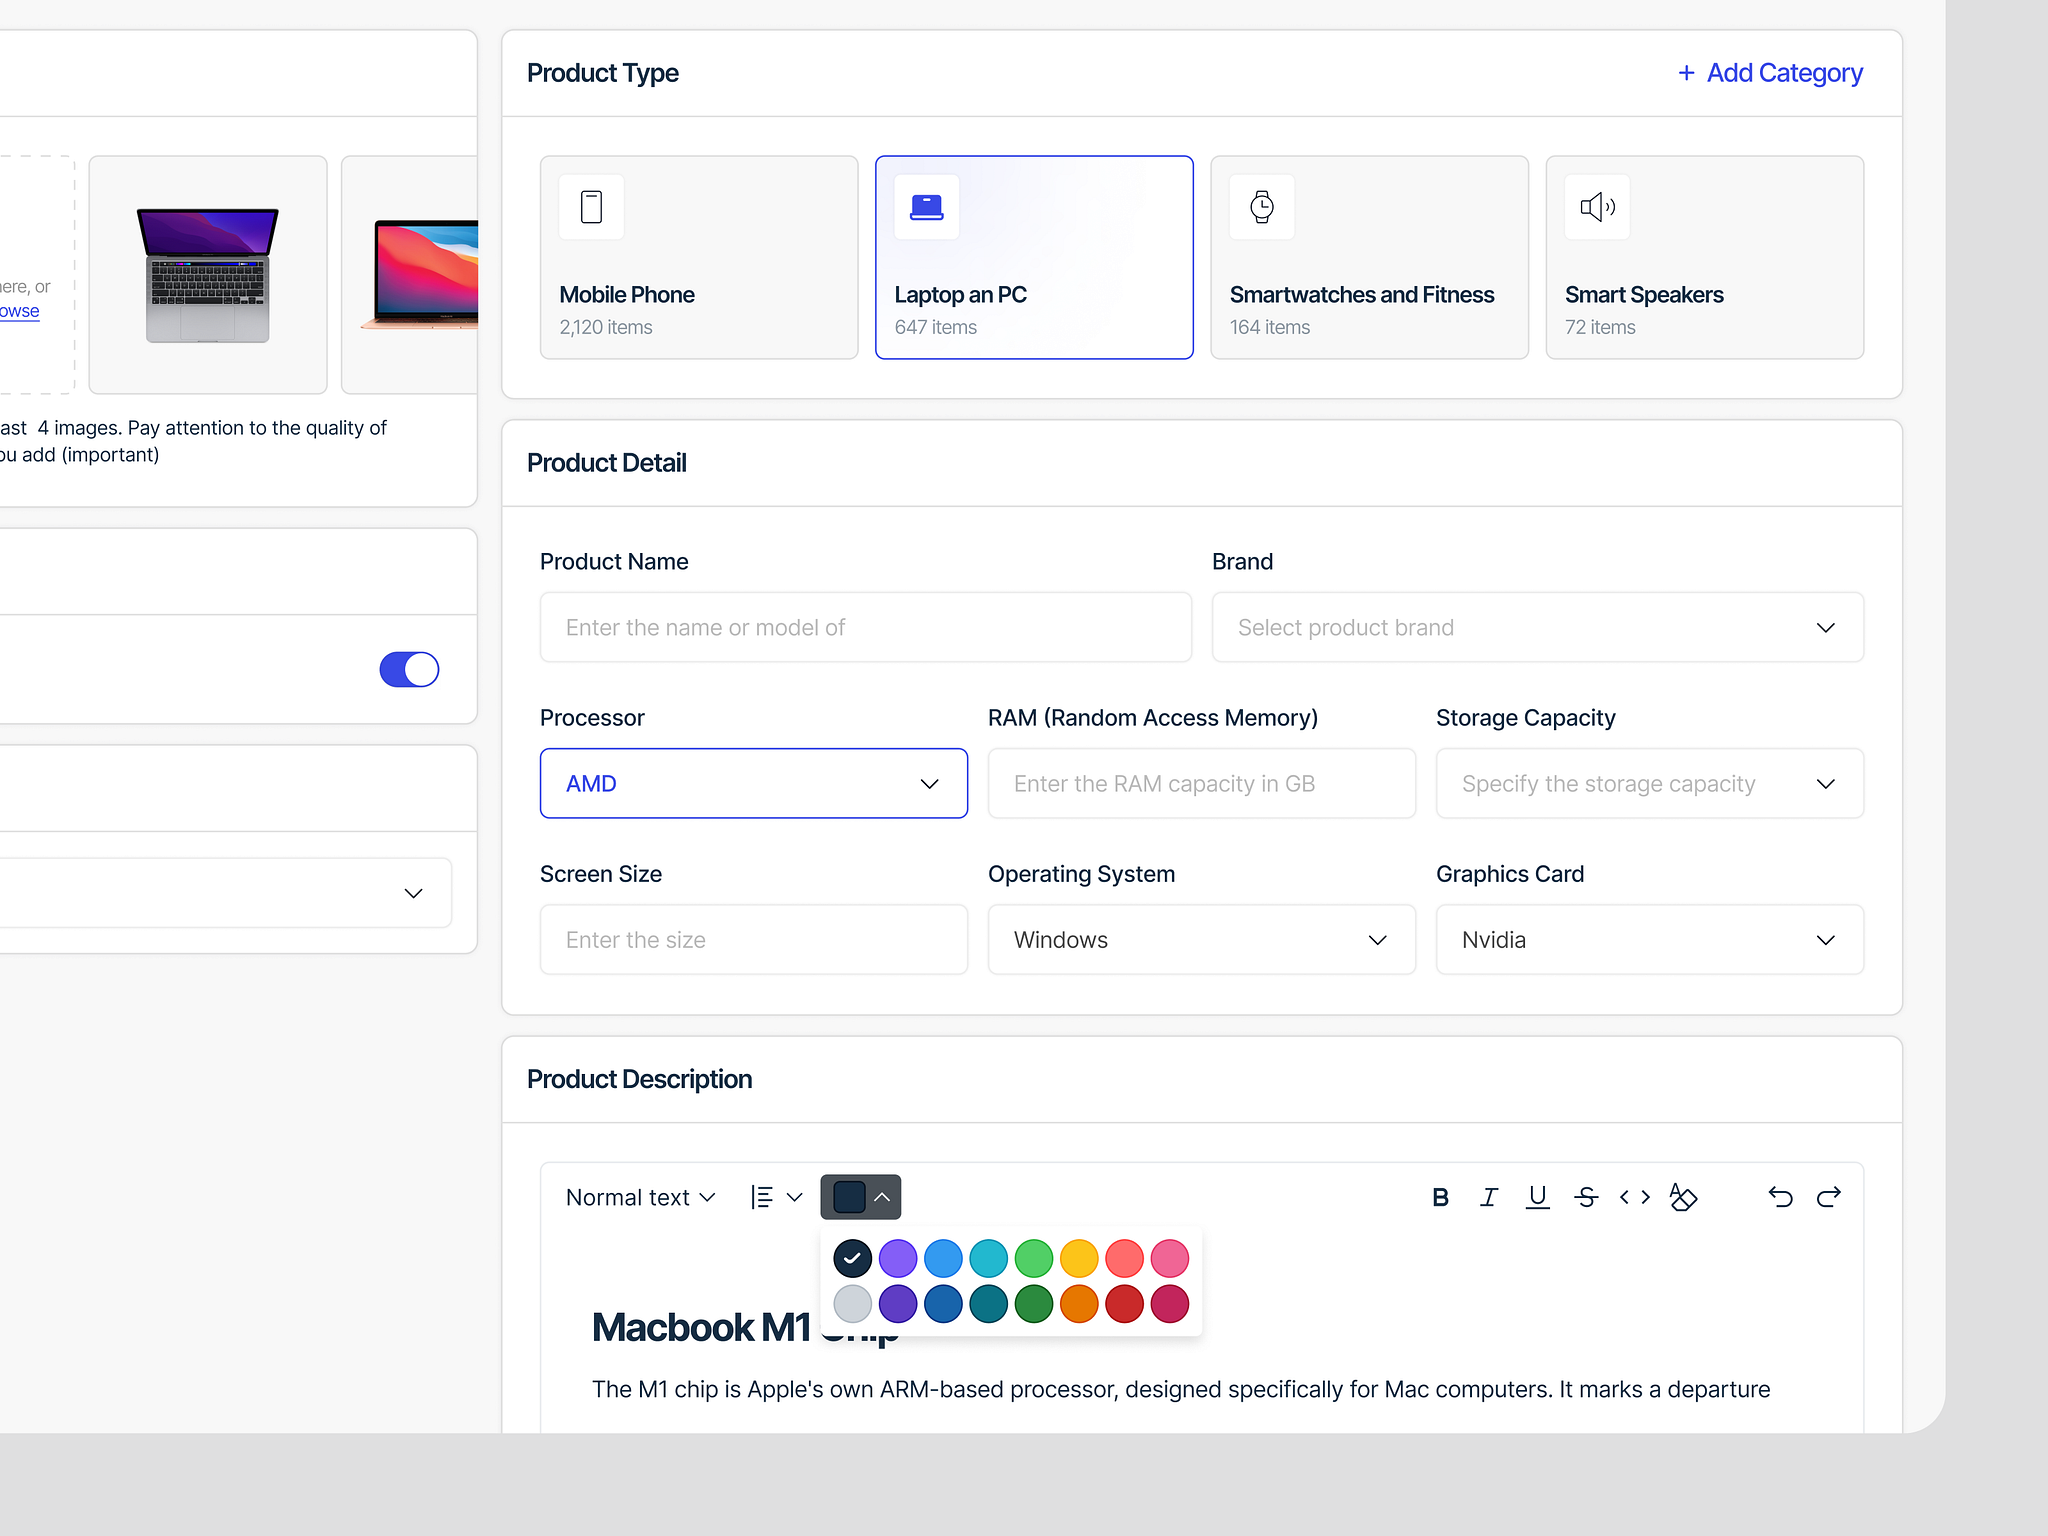Open the Storage Capacity dropdown

click(1650, 783)
